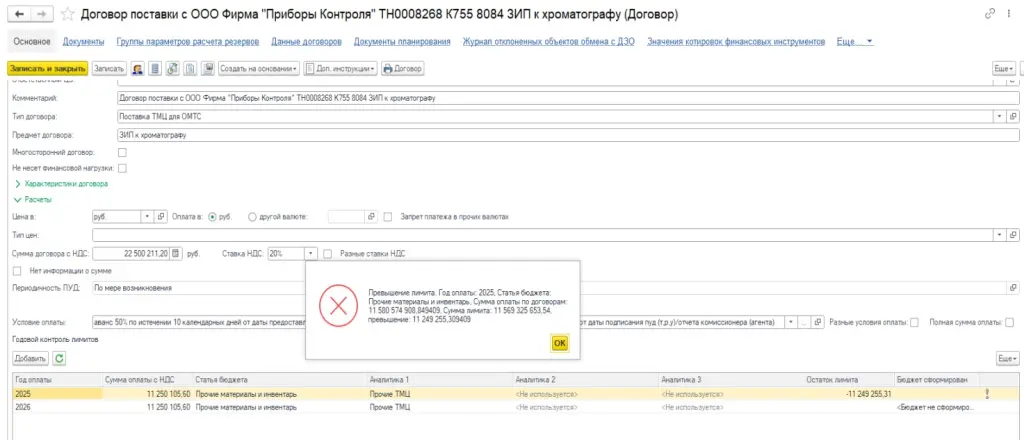Open form link next to другой валюте field

pyautogui.click(x=371, y=217)
